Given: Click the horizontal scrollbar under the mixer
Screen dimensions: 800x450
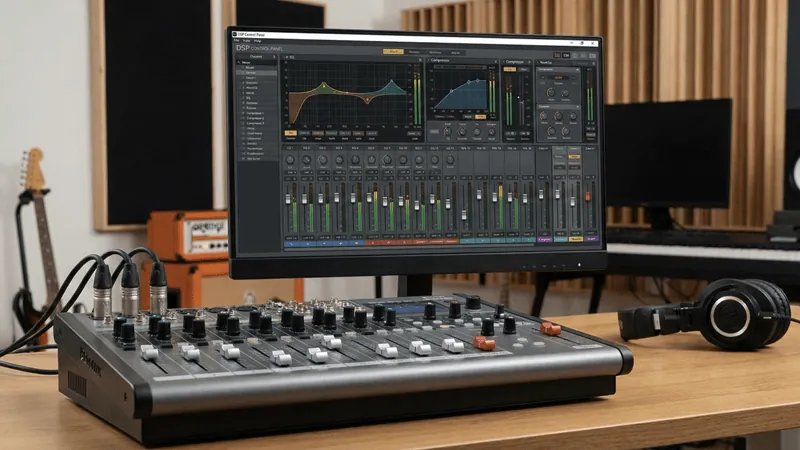Looking at the screenshot, I should 410,245.
